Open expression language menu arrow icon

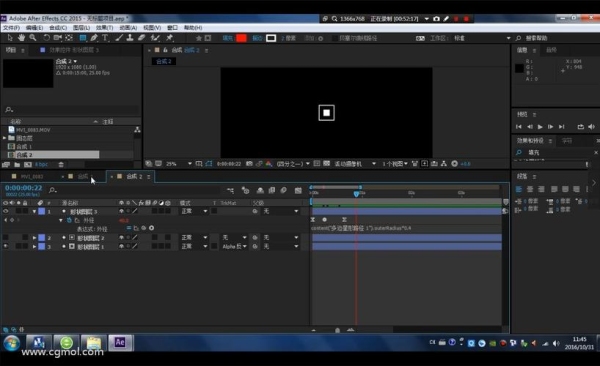tap(152, 228)
